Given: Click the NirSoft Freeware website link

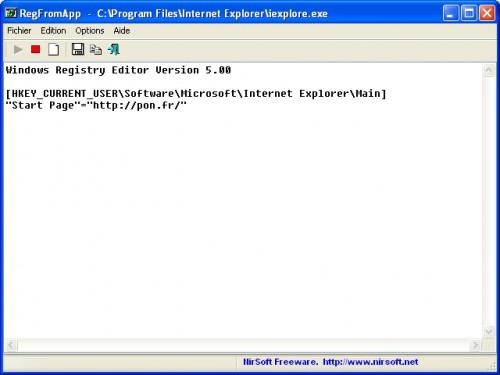Looking at the screenshot, I should [x=330, y=362].
